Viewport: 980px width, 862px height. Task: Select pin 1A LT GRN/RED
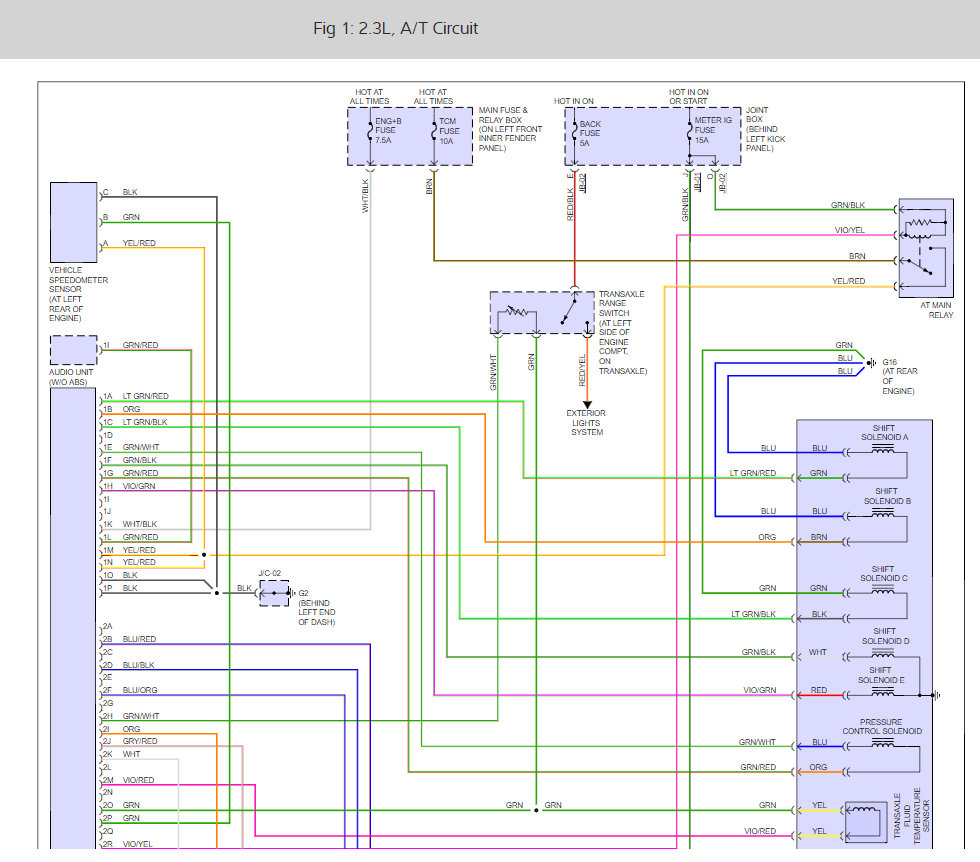click(x=136, y=396)
